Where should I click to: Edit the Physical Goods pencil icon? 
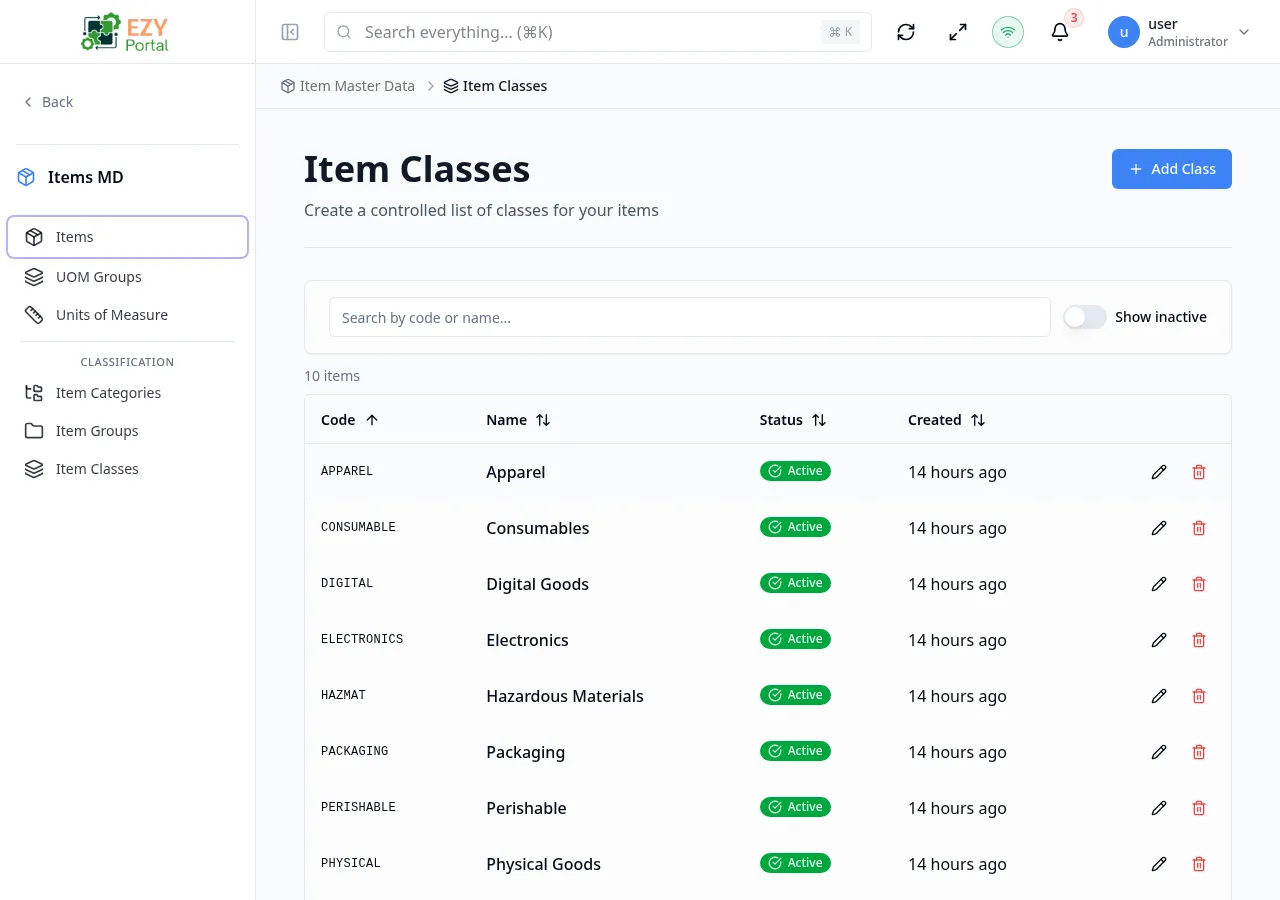coord(1159,864)
